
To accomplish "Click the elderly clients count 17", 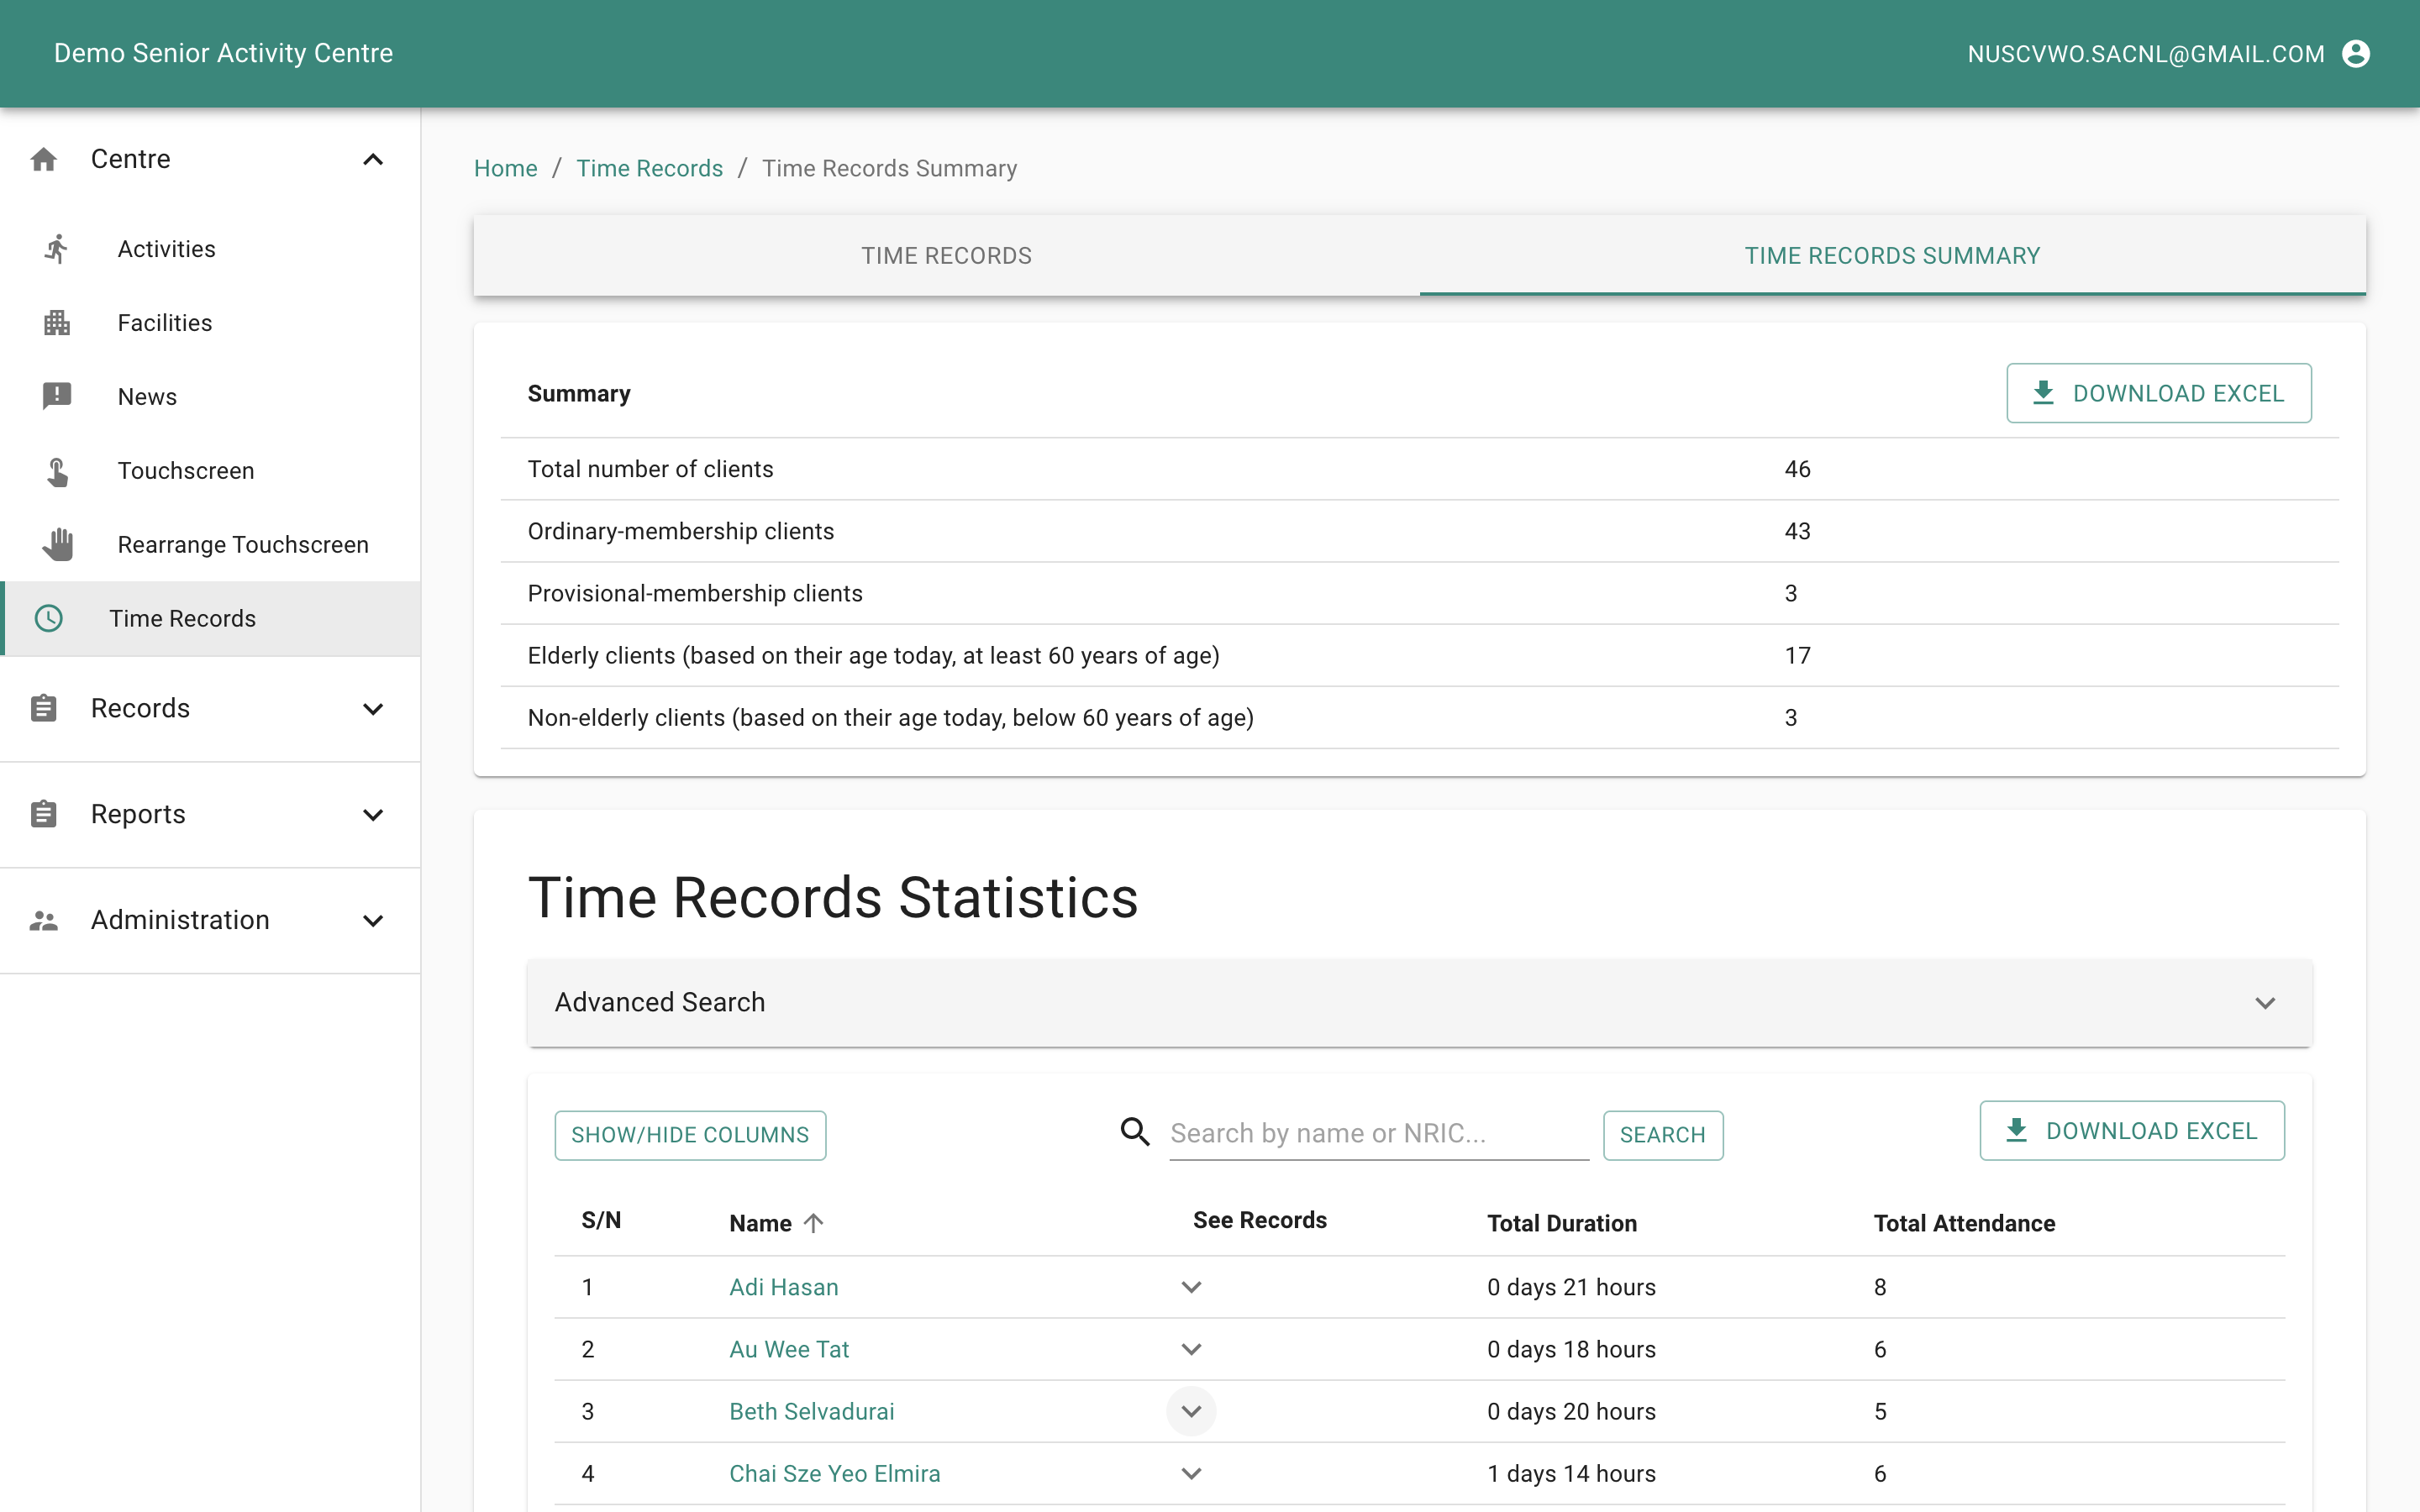I will coord(1797,655).
